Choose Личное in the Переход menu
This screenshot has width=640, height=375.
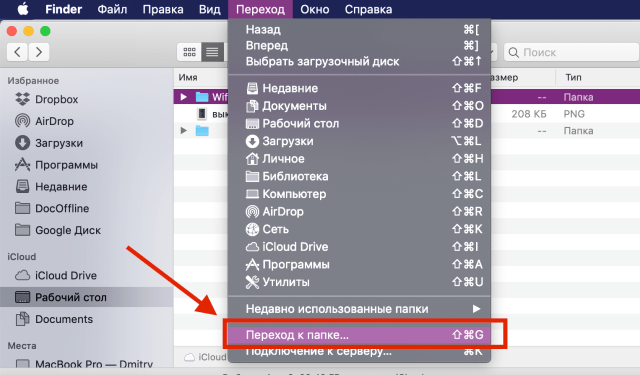tap(359, 158)
